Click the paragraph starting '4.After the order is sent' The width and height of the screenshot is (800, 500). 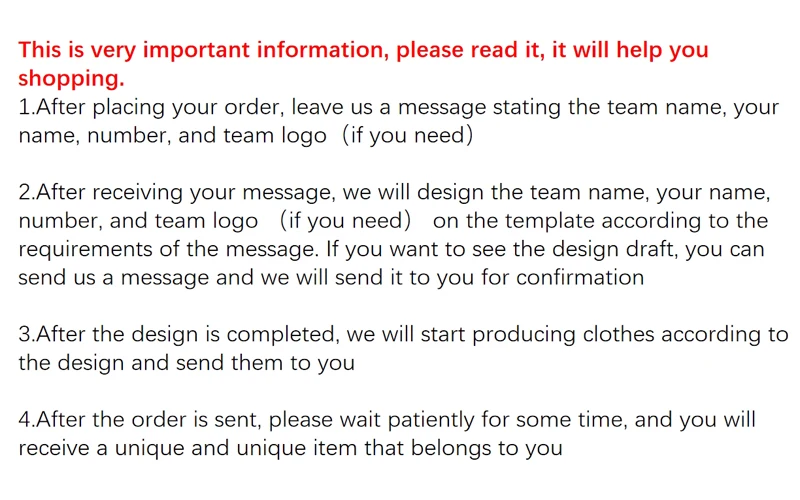(x=387, y=434)
